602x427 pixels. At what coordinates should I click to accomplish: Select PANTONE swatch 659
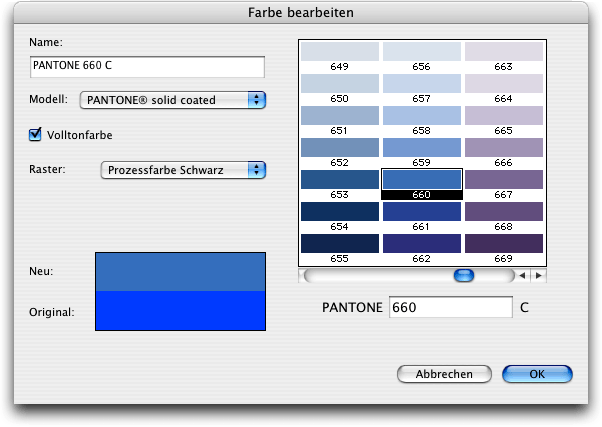point(422,147)
